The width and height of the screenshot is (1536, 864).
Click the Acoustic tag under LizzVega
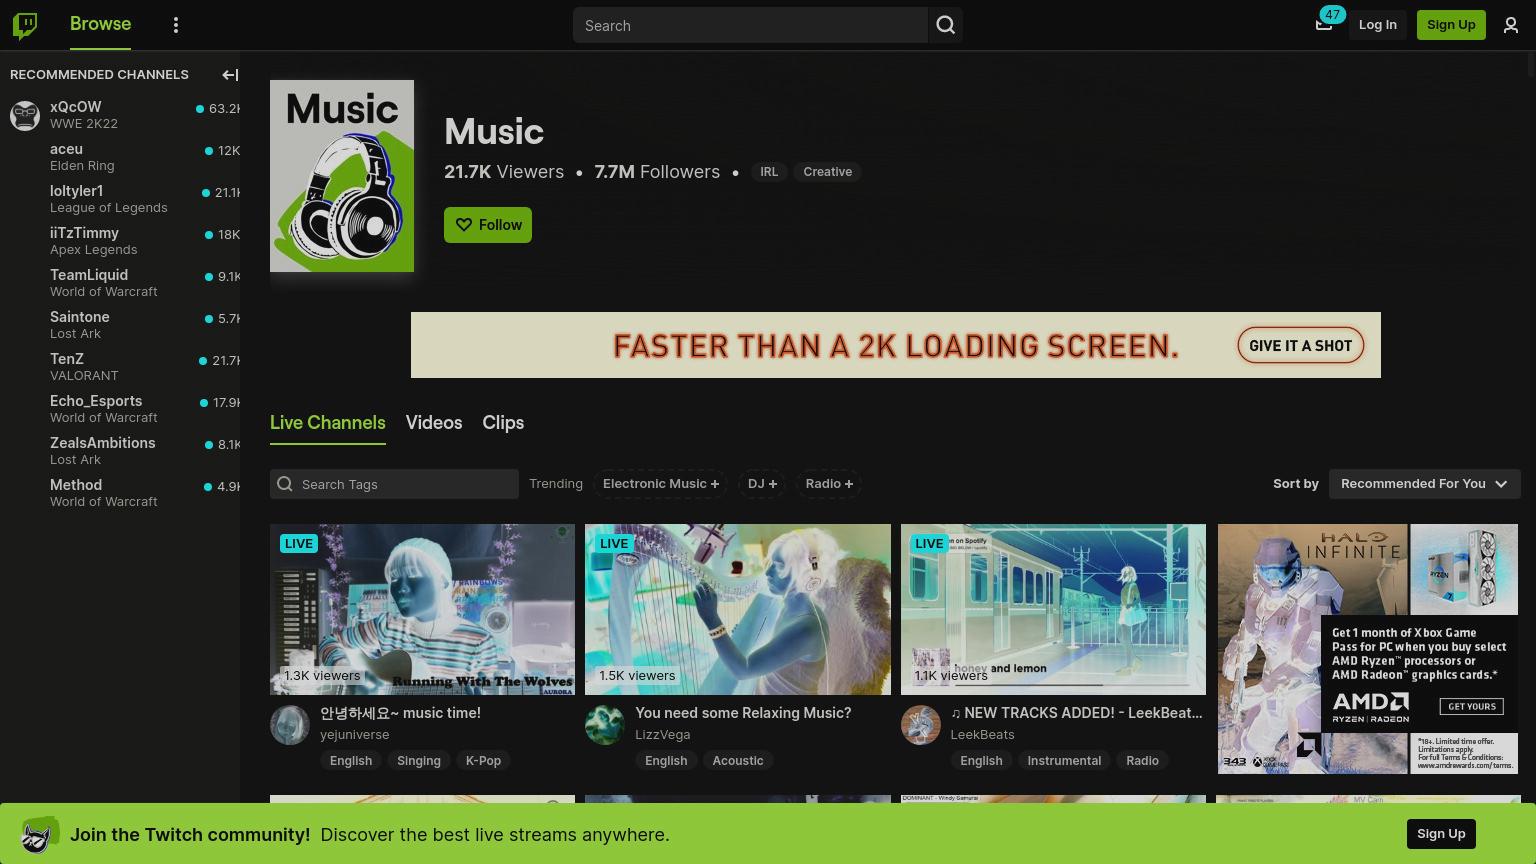[738, 761]
